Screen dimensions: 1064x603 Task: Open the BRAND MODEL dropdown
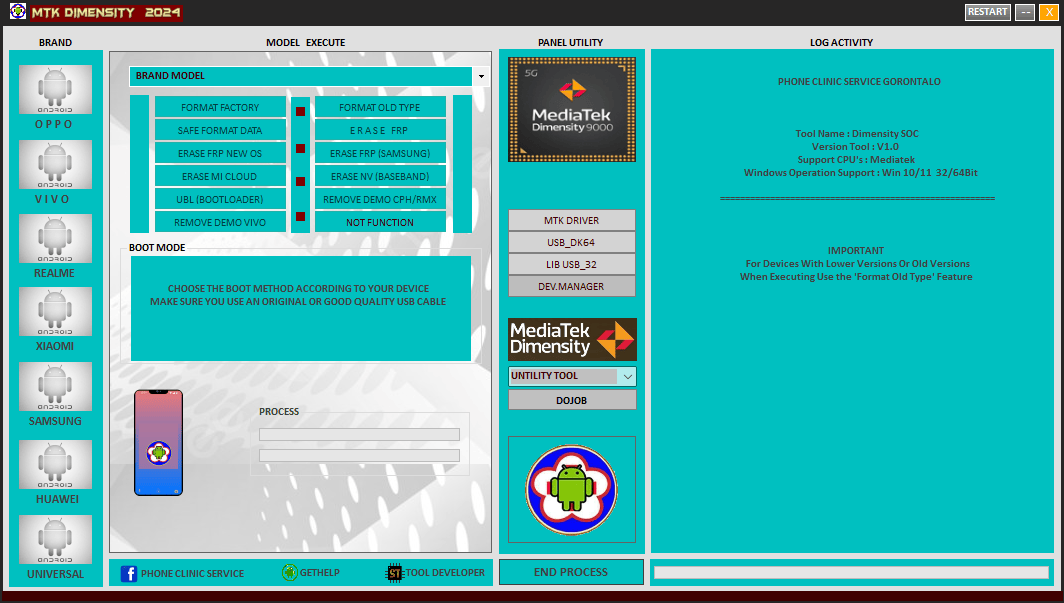[x=480, y=75]
